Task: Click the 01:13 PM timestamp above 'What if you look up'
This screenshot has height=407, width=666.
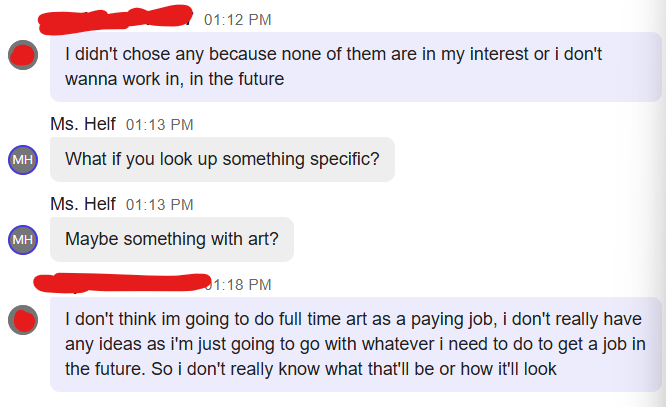Action: coord(160,125)
